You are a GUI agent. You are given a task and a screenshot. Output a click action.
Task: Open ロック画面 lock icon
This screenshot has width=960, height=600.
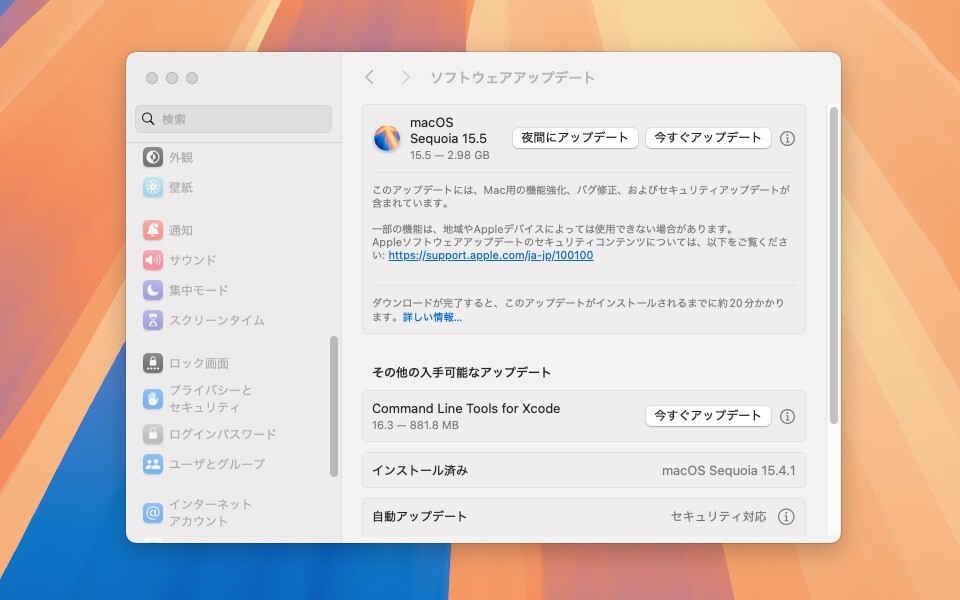click(152, 363)
